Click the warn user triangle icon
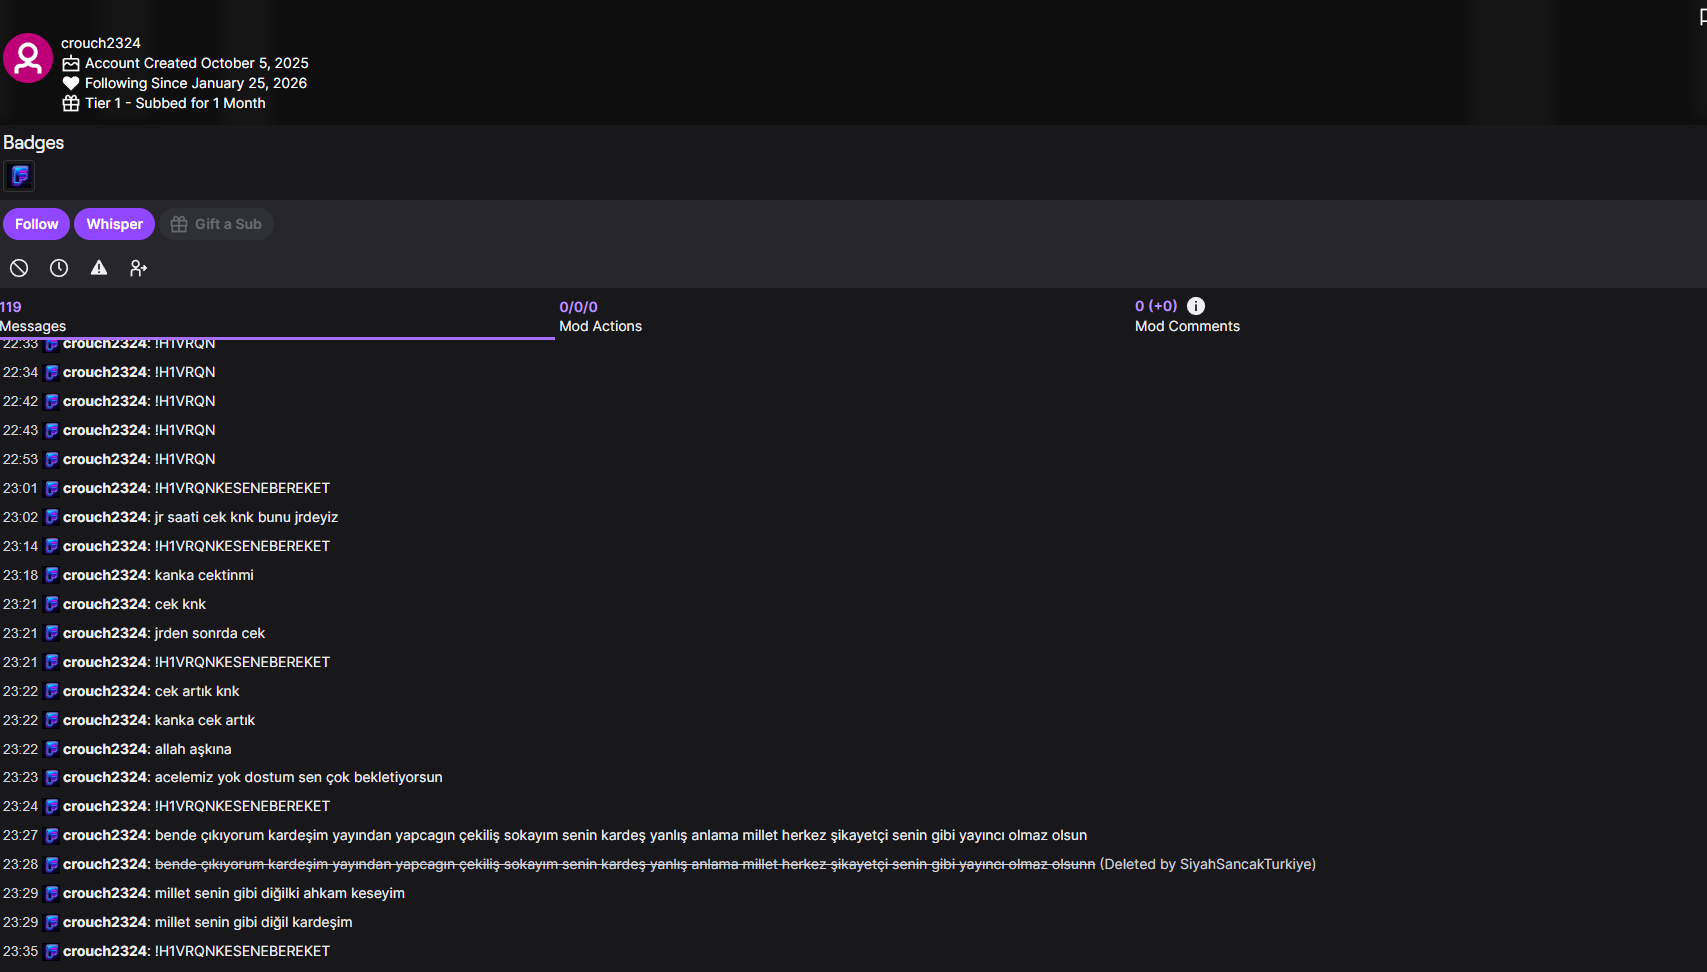 [x=99, y=268]
